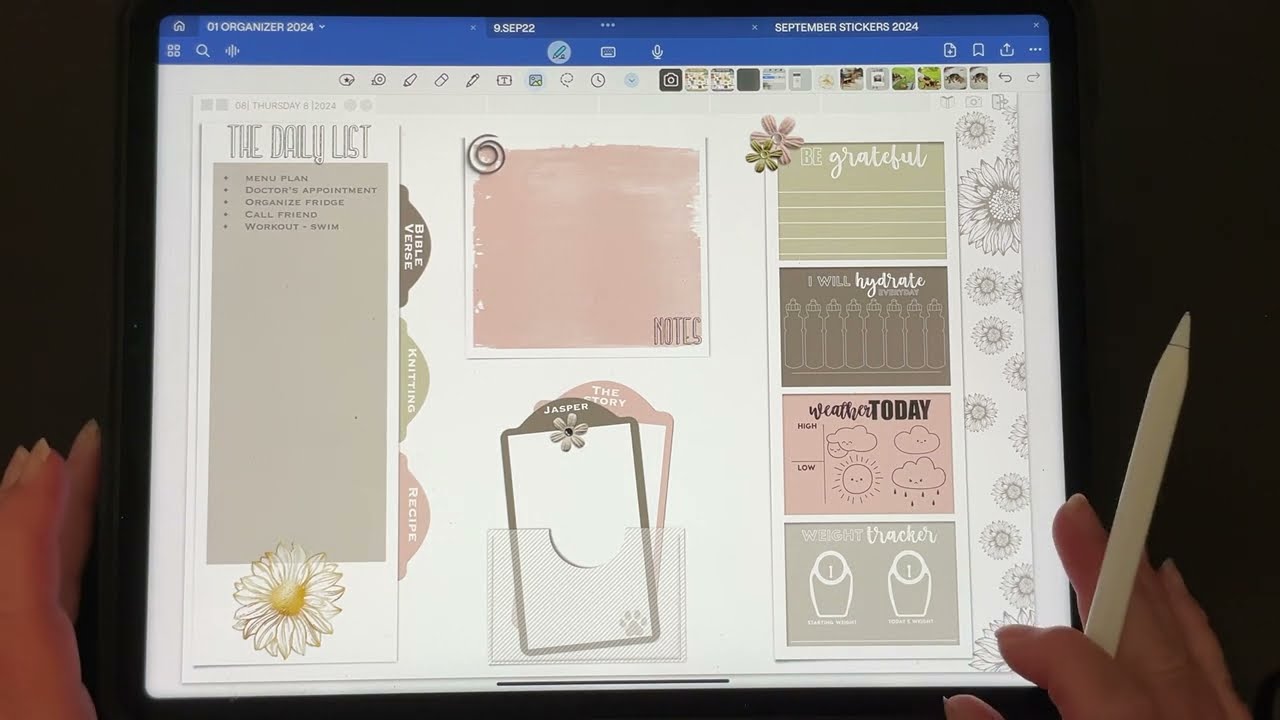
Task: Select the Bible Verse side tab sticker
Action: coord(414,246)
